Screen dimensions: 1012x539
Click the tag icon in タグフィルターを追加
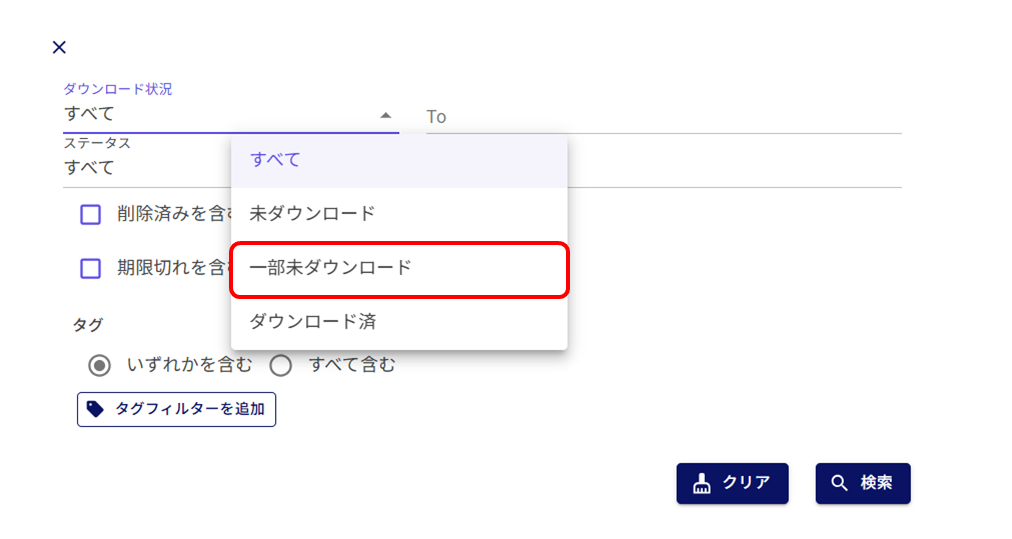pyautogui.click(x=95, y=409)
